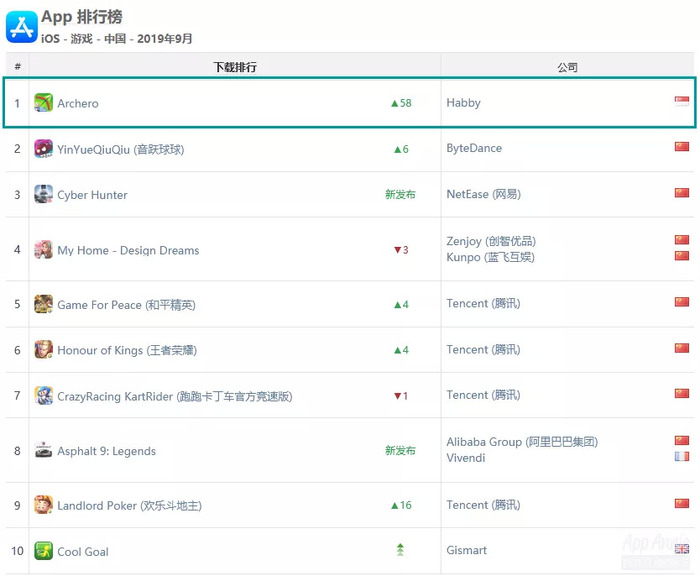Open the Kunpo (蓝飞互娱) company link

click(491, 257)
